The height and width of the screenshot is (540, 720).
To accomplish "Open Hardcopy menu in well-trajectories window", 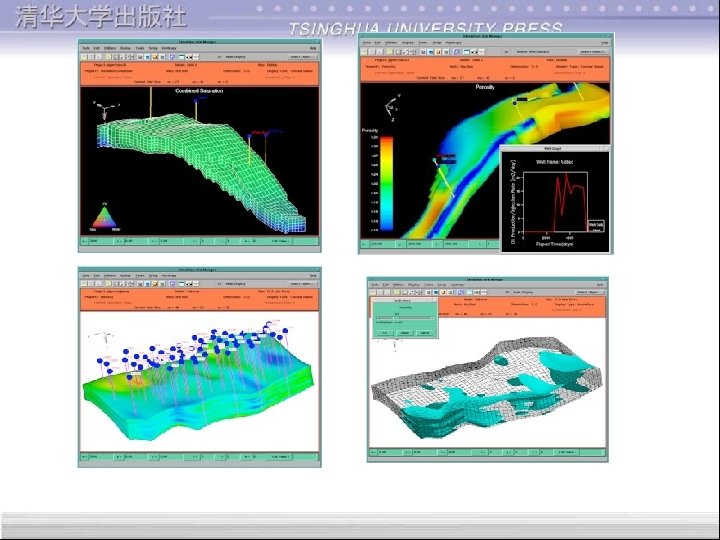I will pos(169,276).
